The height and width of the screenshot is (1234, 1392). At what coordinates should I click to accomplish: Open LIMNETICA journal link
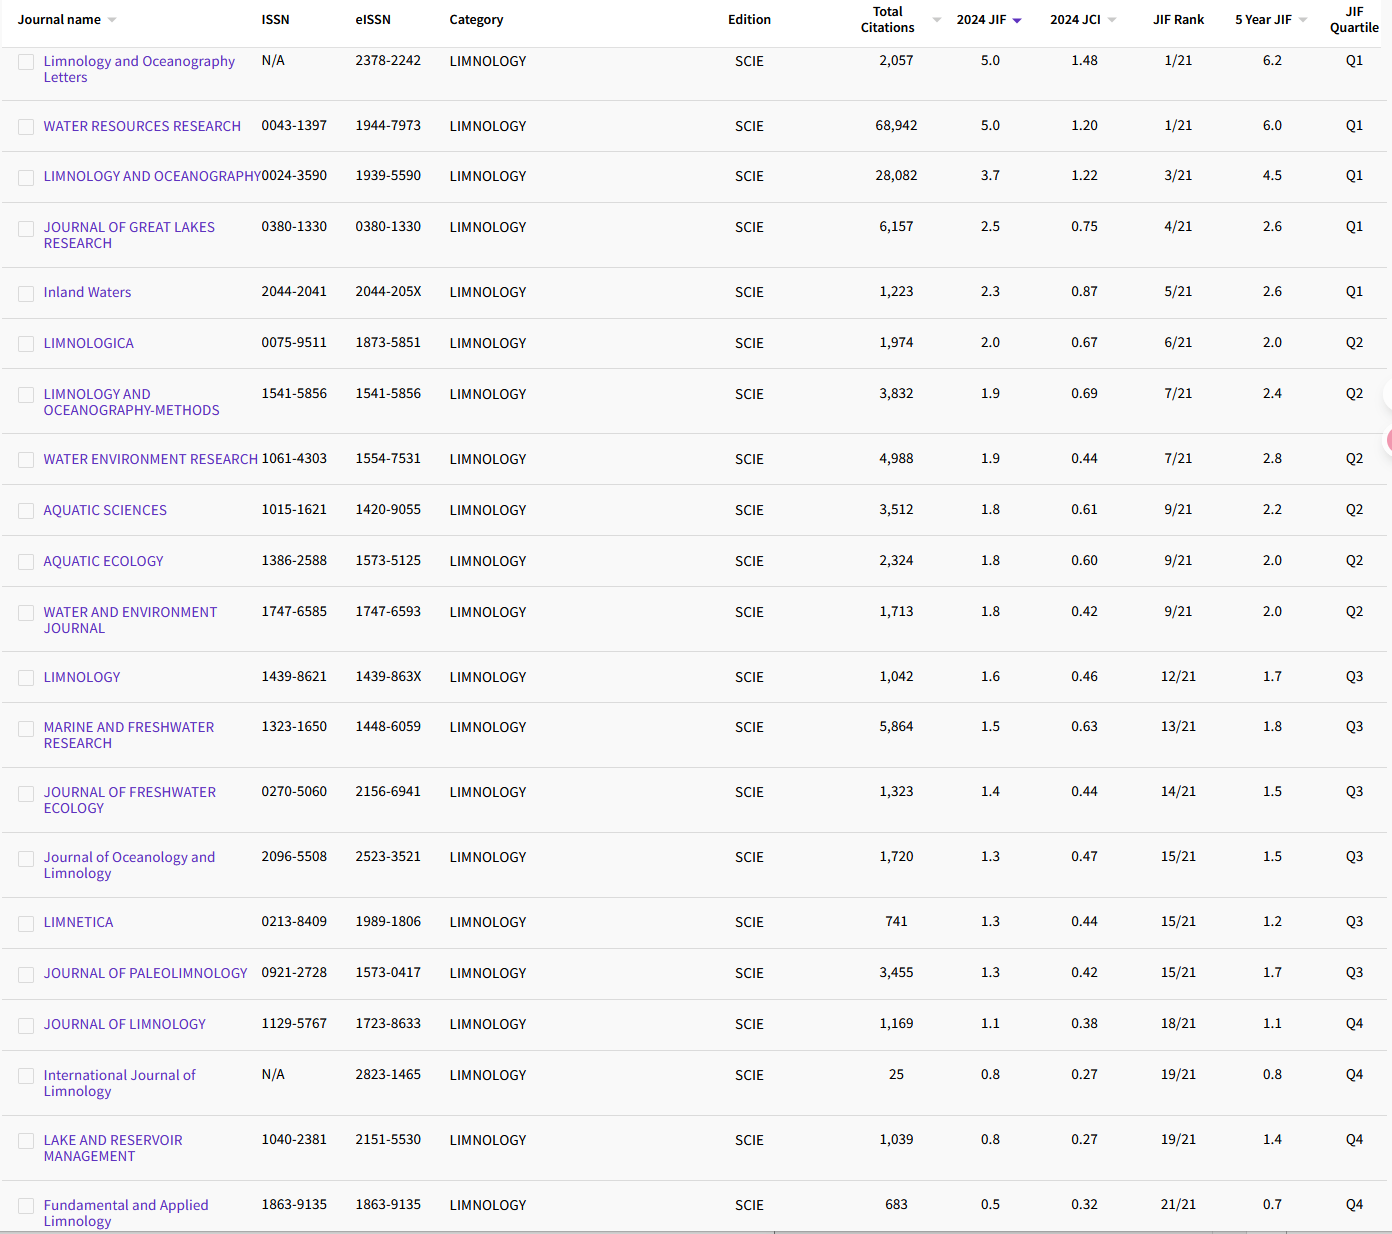click(78, 922)
